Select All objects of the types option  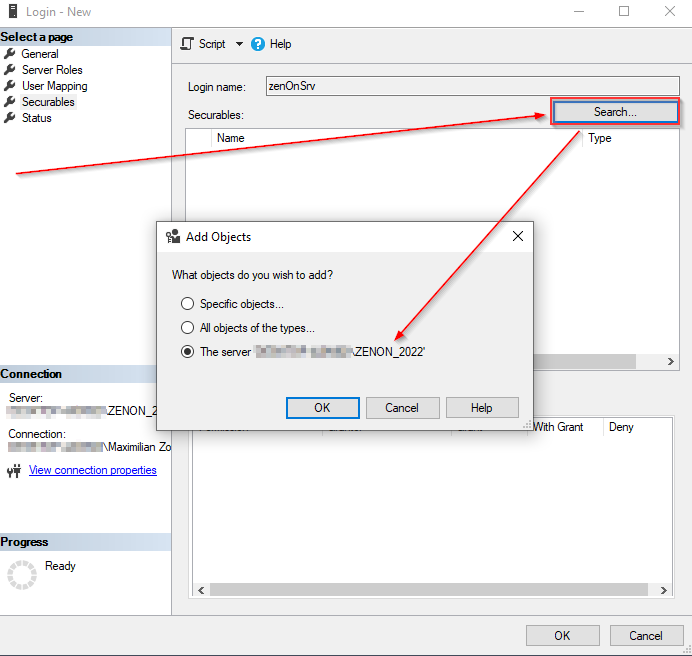coord(187,328)
